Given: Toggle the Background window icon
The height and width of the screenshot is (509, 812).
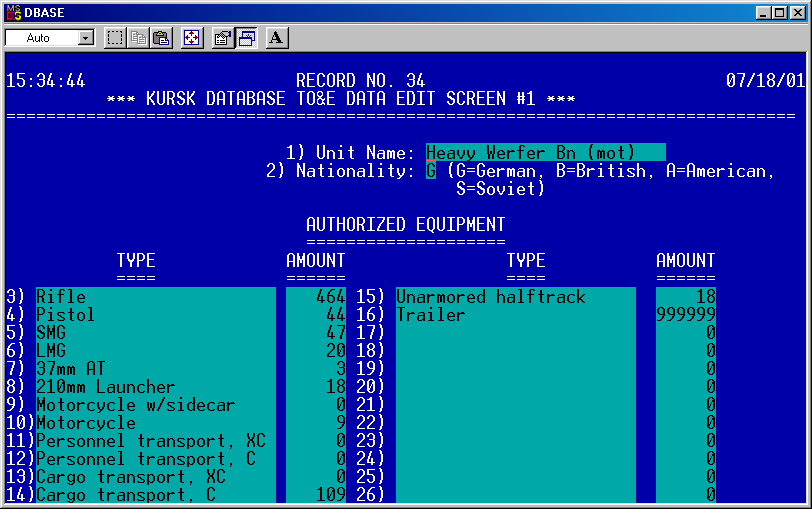Looking at the screenshot, I should pyautogui.click(x=246, y=38).
